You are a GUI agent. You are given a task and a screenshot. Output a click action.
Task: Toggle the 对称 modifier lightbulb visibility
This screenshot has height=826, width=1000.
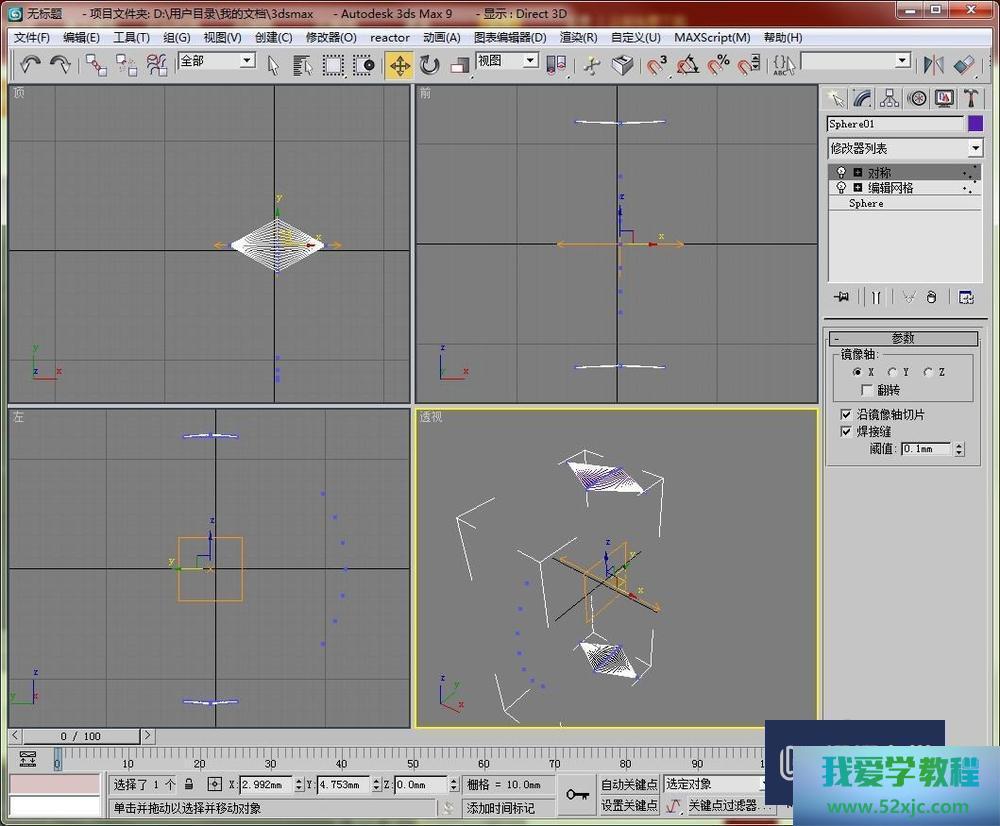tap(841, 173)
